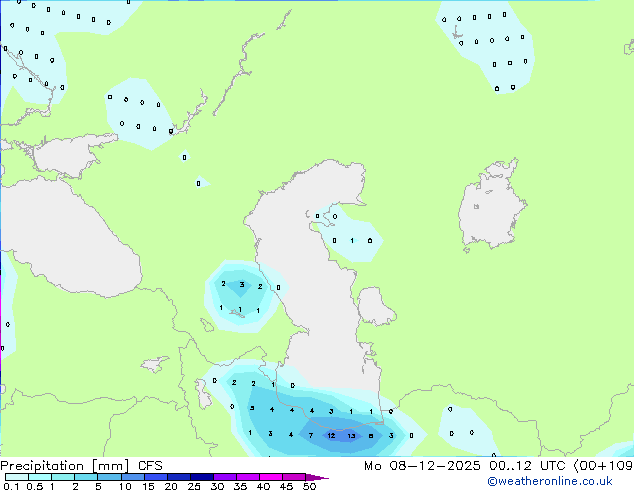Image resolution: width=634 pixels, height=490 pixels.
Task: Click the 30–35 mm purple legend swatch
Action: click(x=224, y=477)
